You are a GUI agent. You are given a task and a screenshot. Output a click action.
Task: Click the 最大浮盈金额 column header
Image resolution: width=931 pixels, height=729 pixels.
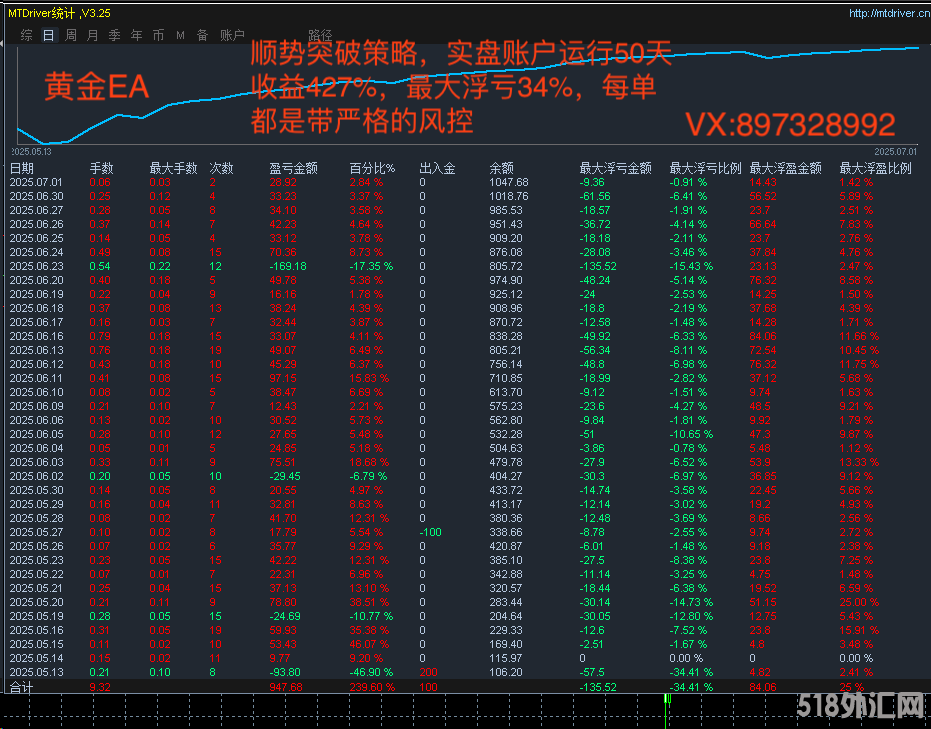click(x=786, y=169)
